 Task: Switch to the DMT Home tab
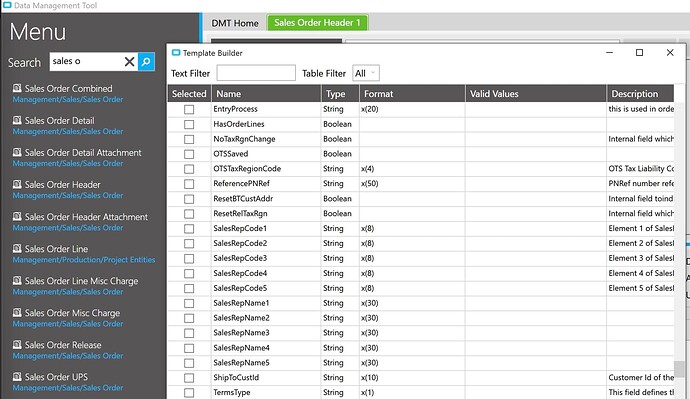tap(235, 23)
